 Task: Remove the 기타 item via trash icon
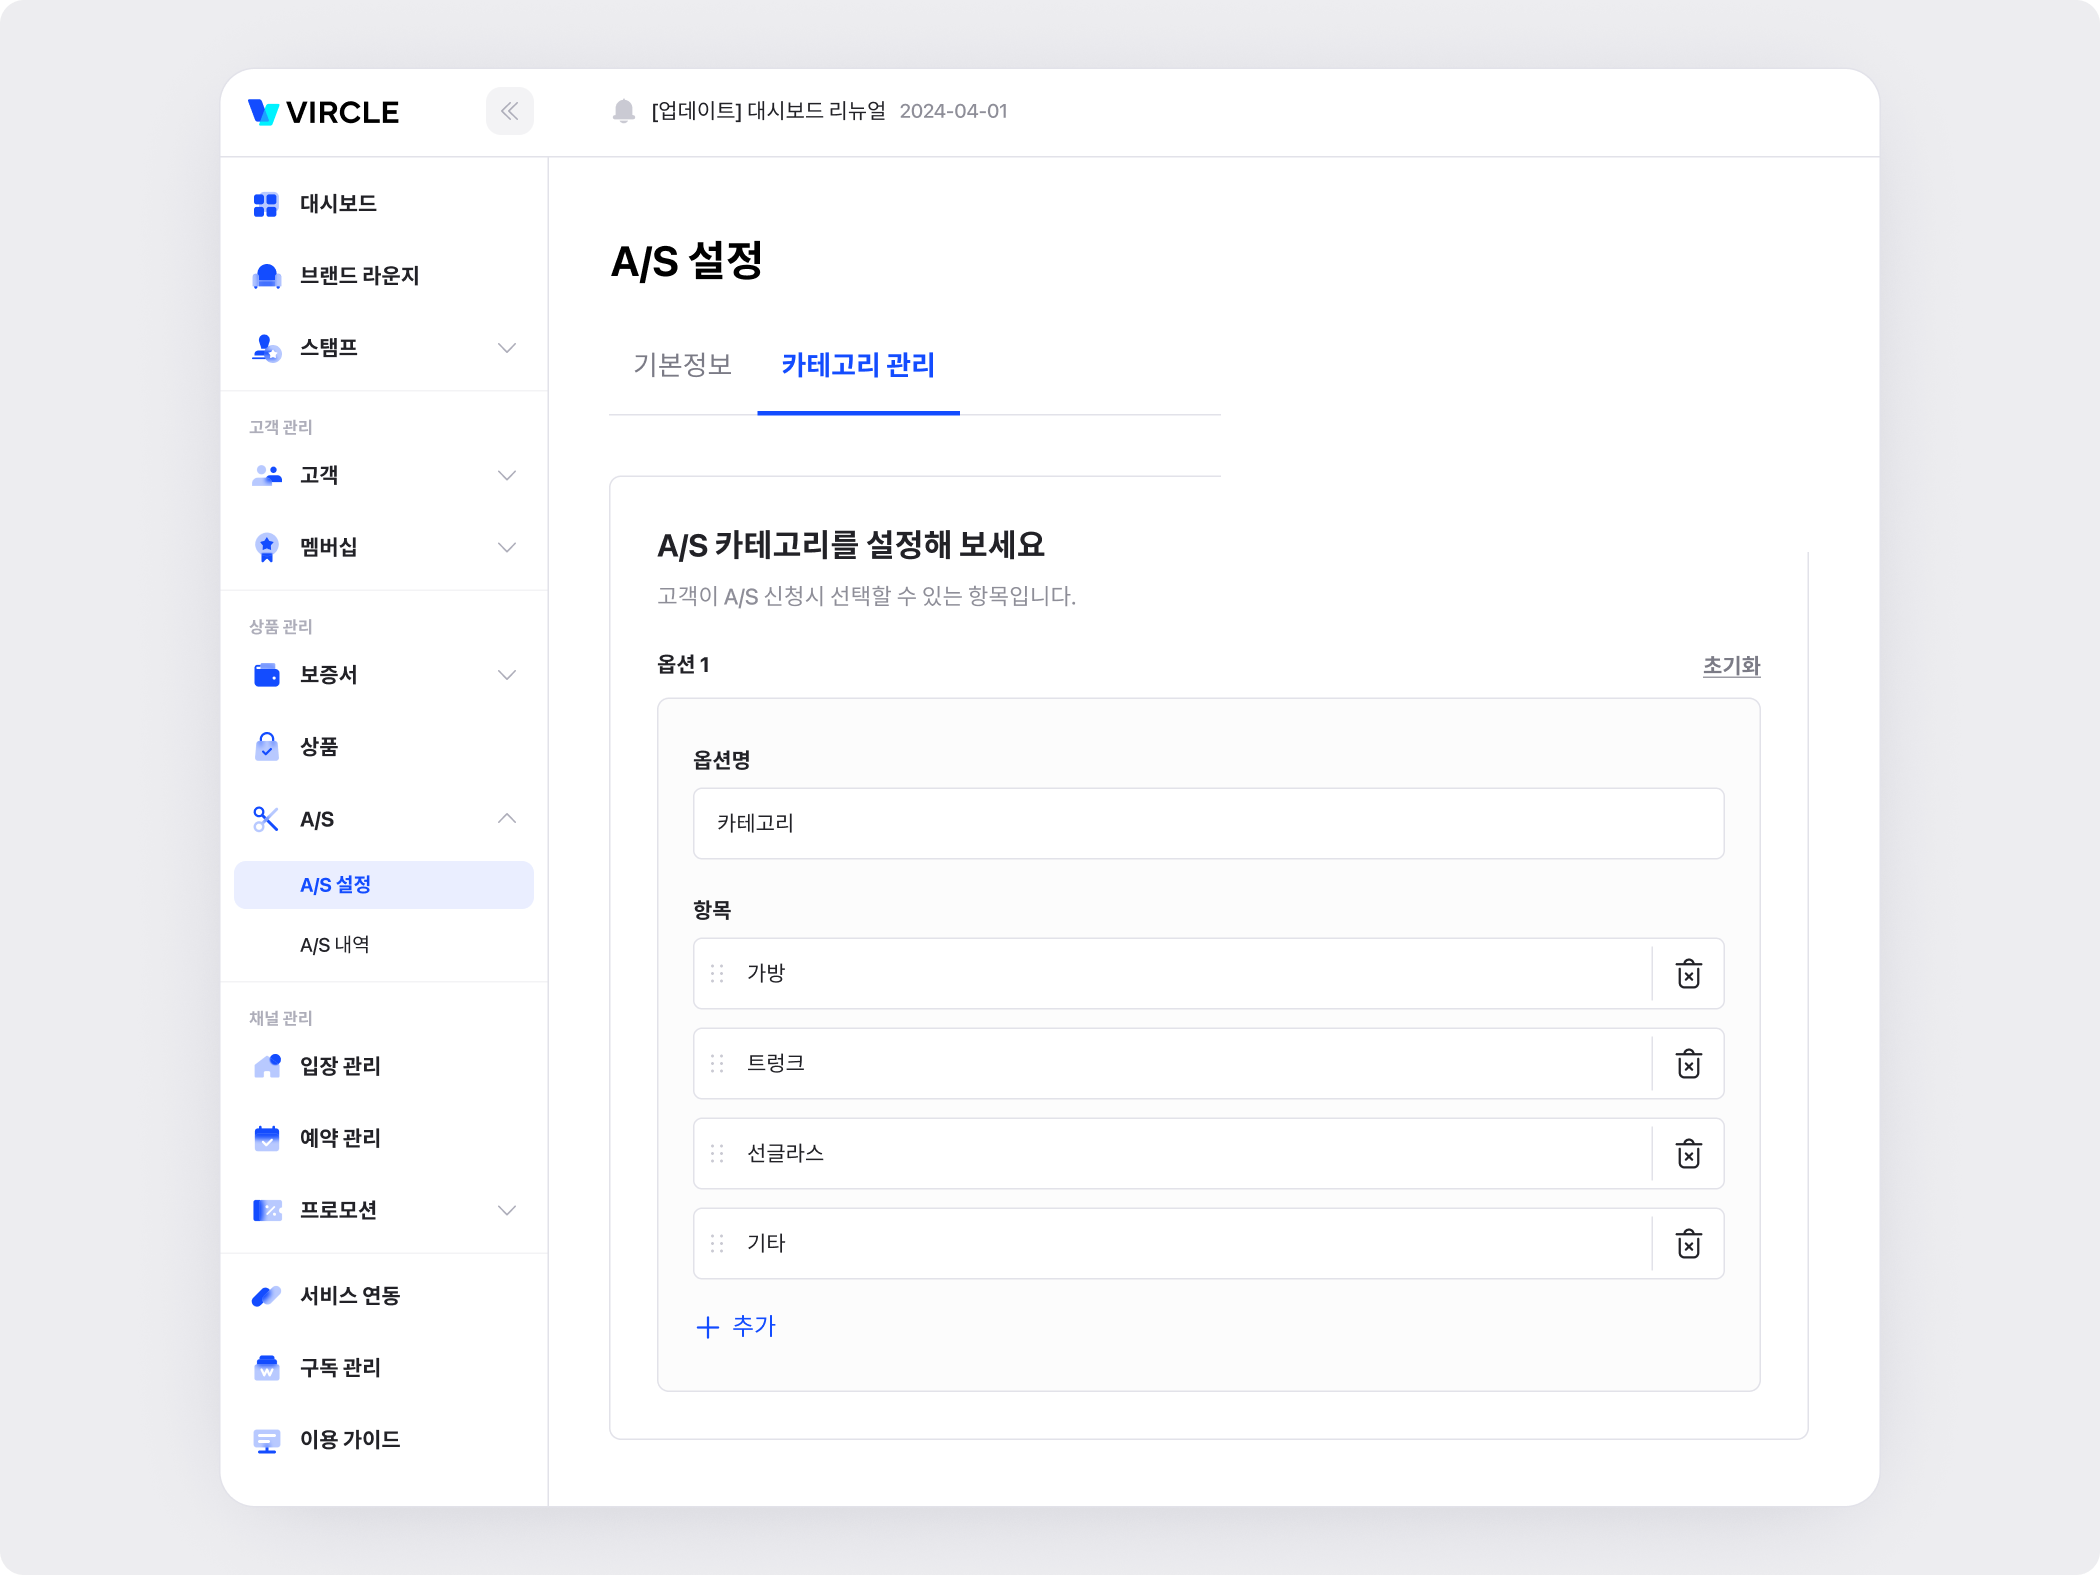point(1688,1244)
